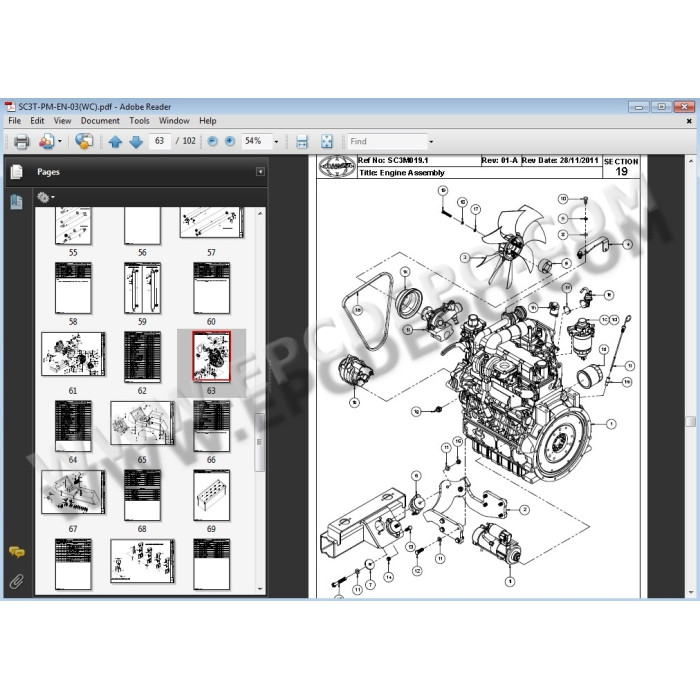700x700 pixels.
Task: Select the highlighted page 63 thumbnail
Action: 212,357
